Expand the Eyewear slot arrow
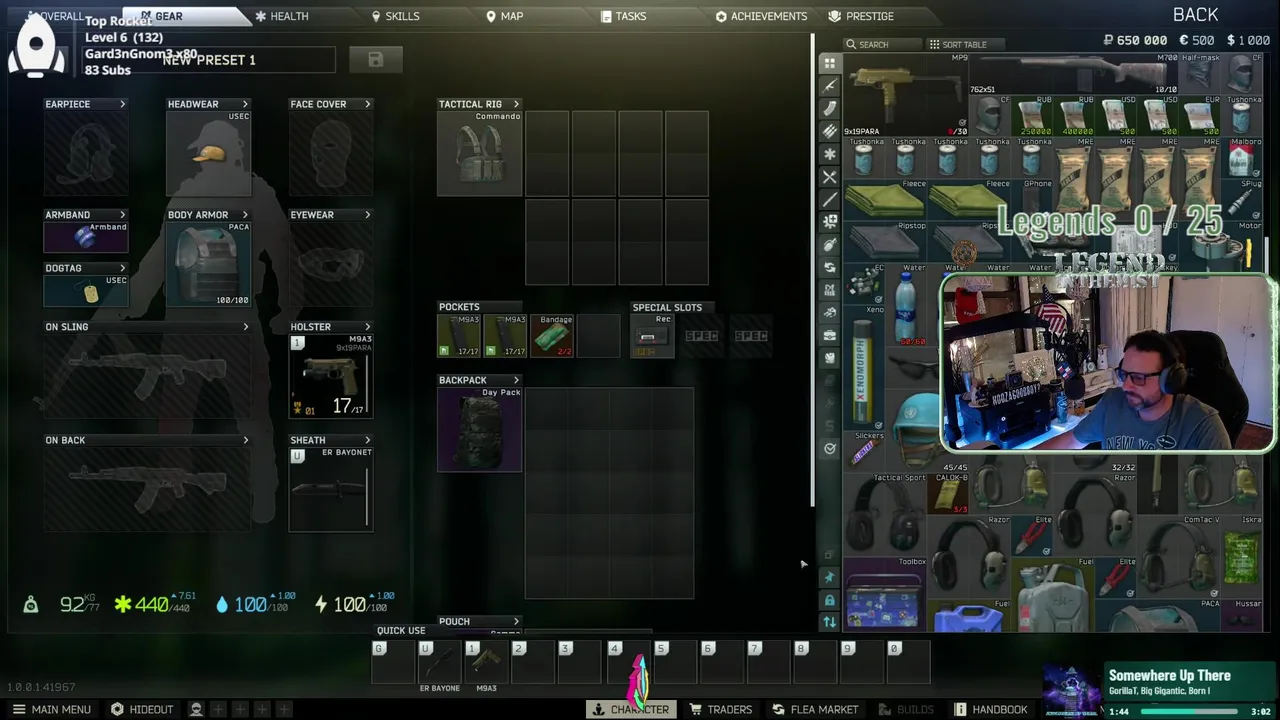Screen dimensions: 1280x720 coord(367,215)
